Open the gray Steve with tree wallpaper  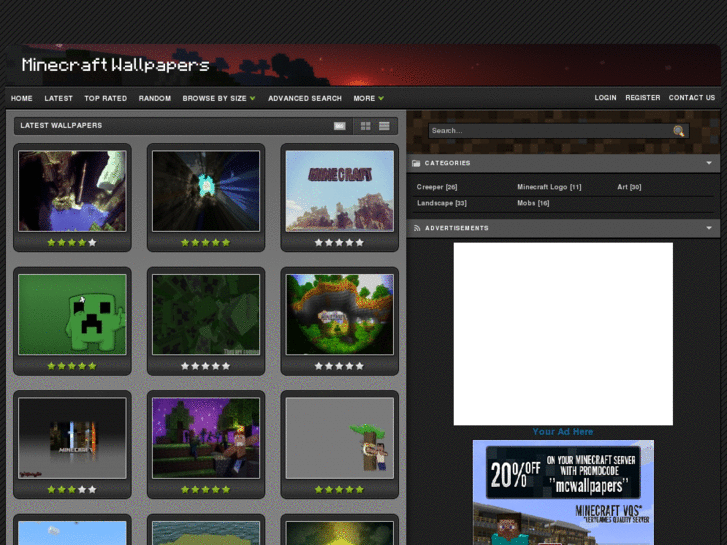(340, 438)
